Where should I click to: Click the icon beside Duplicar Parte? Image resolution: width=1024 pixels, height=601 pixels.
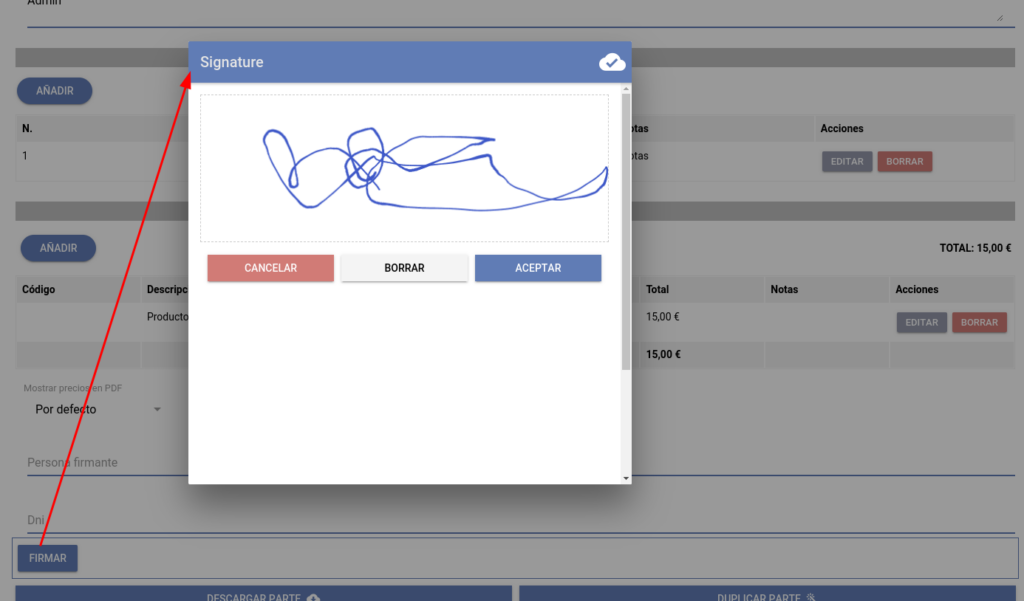[x=811, y=597]
